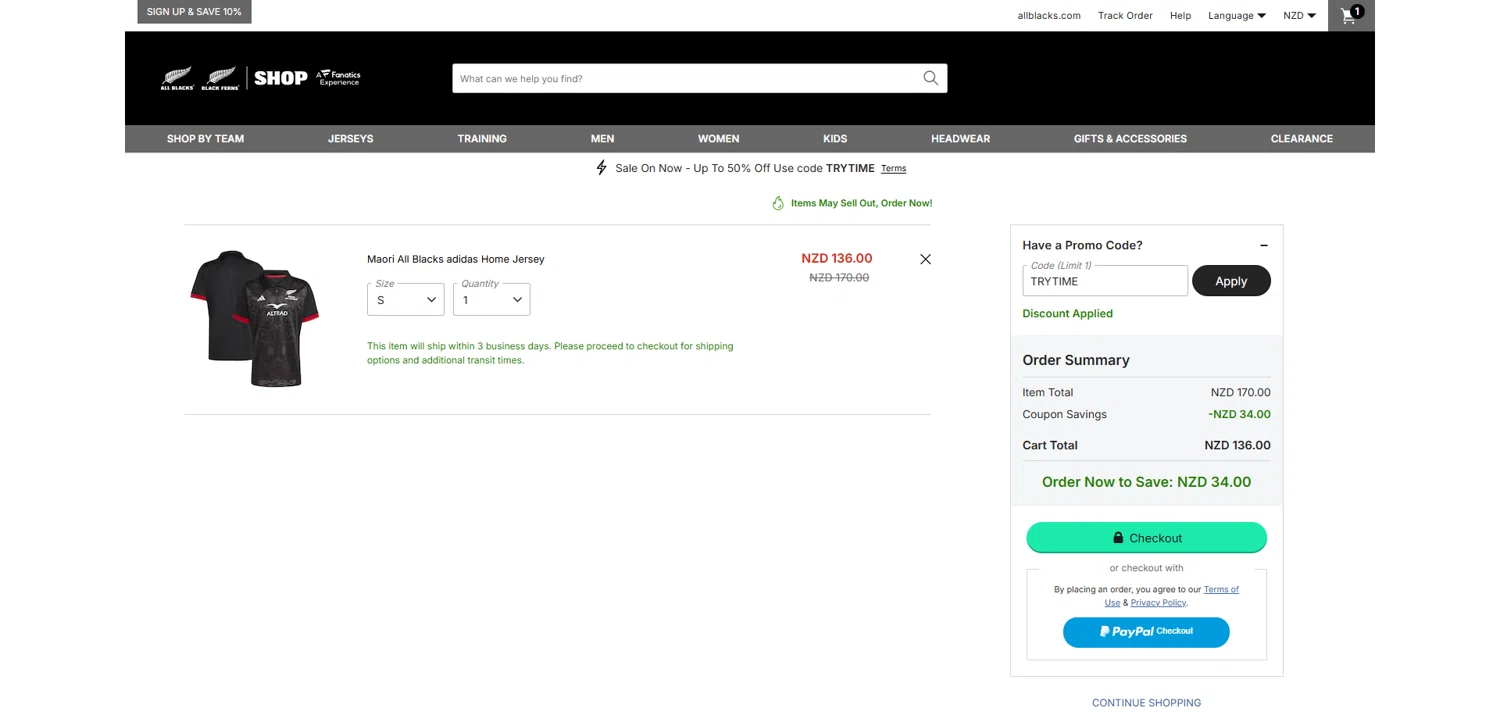Checkout with the PayPal button

click(1146, 632)
